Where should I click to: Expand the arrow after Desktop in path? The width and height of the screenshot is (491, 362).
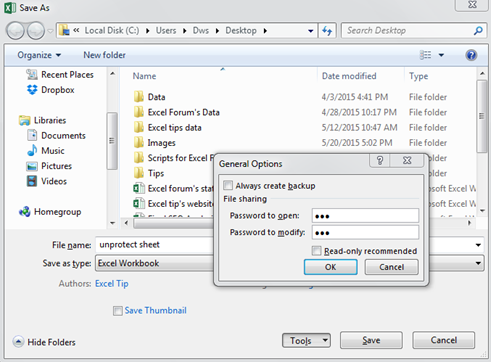[265, 31]
